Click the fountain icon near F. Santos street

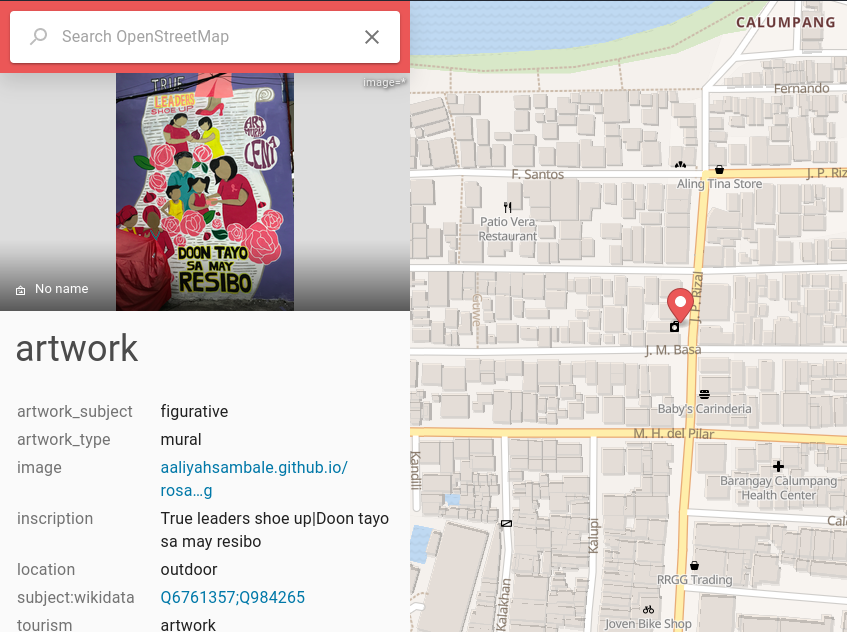(x=680, y=164)
